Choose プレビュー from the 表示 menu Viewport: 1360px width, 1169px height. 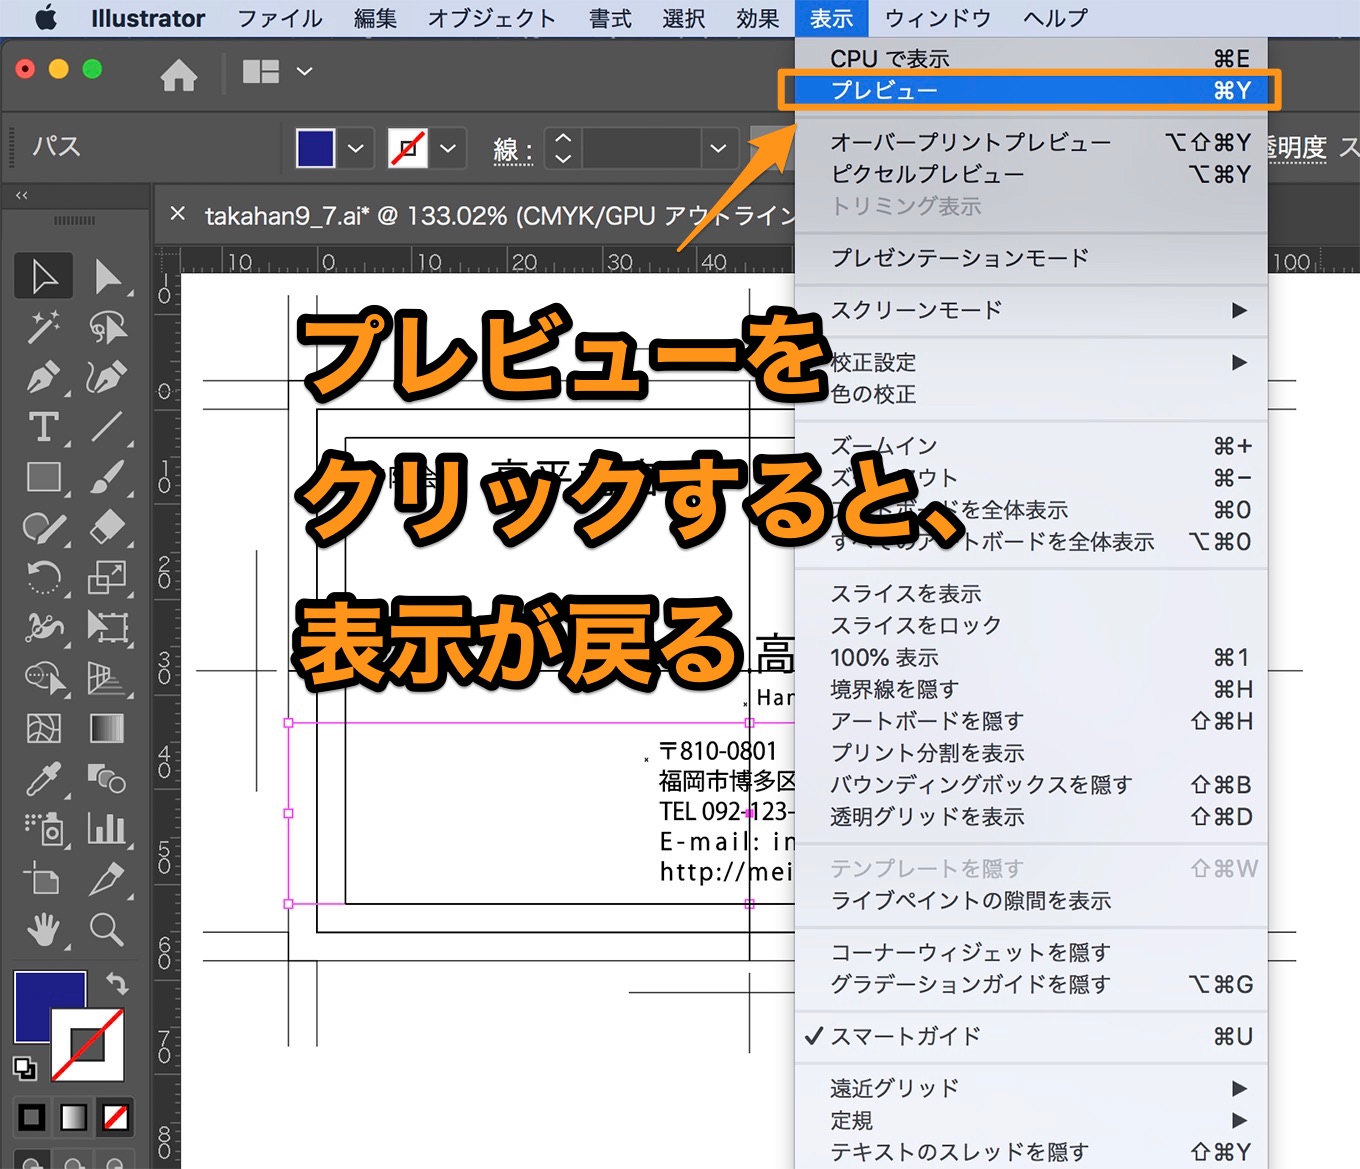point(1030,90)
